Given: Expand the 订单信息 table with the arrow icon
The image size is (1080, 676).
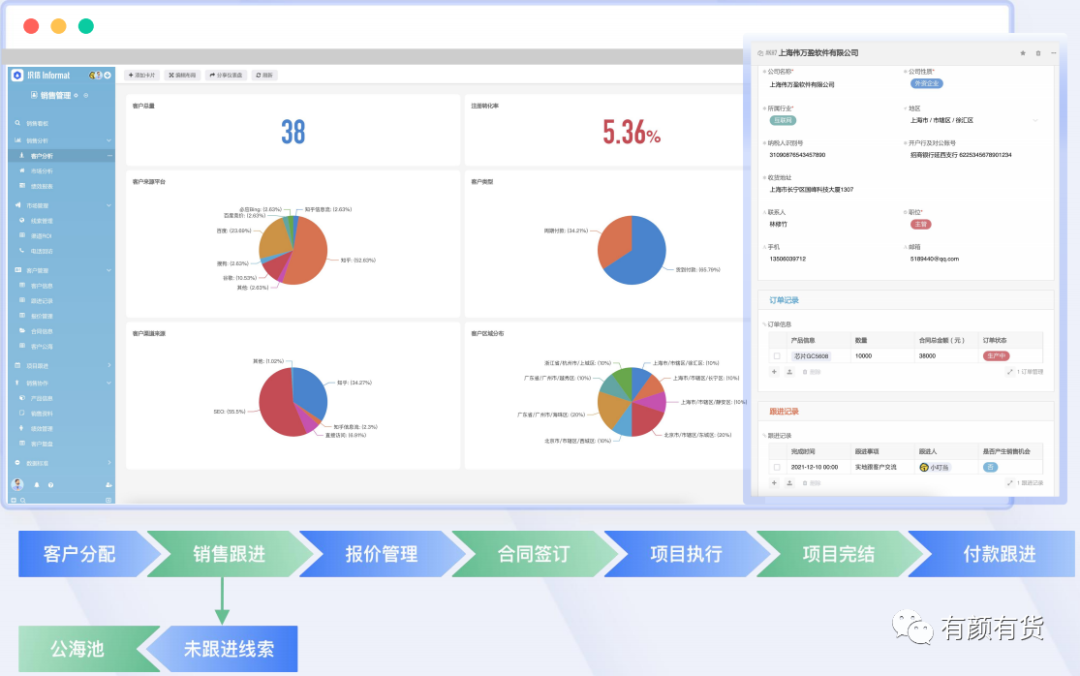Looking at the screenshot, I should (1010, 372).
